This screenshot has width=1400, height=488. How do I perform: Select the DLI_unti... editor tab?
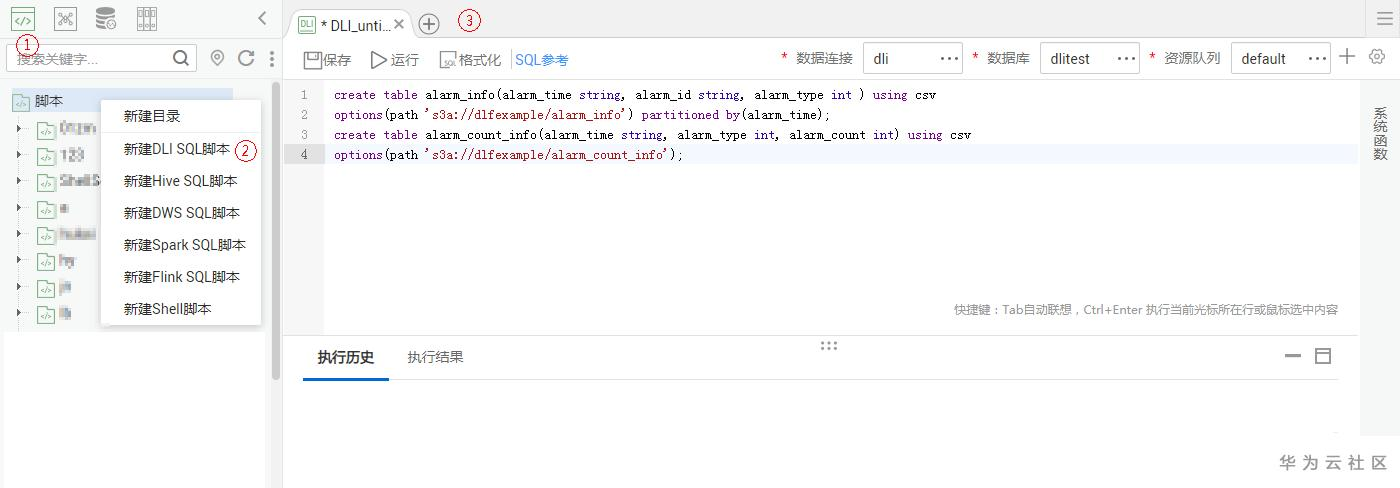(349, 25)
